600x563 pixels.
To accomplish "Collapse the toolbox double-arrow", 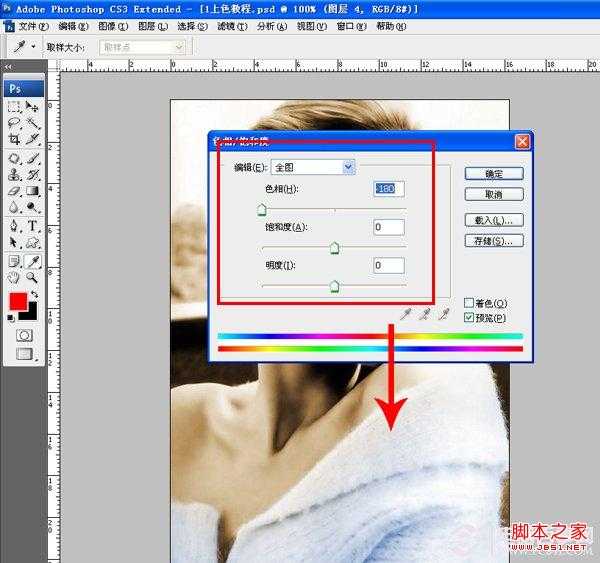I will click(x=8, y=67).
